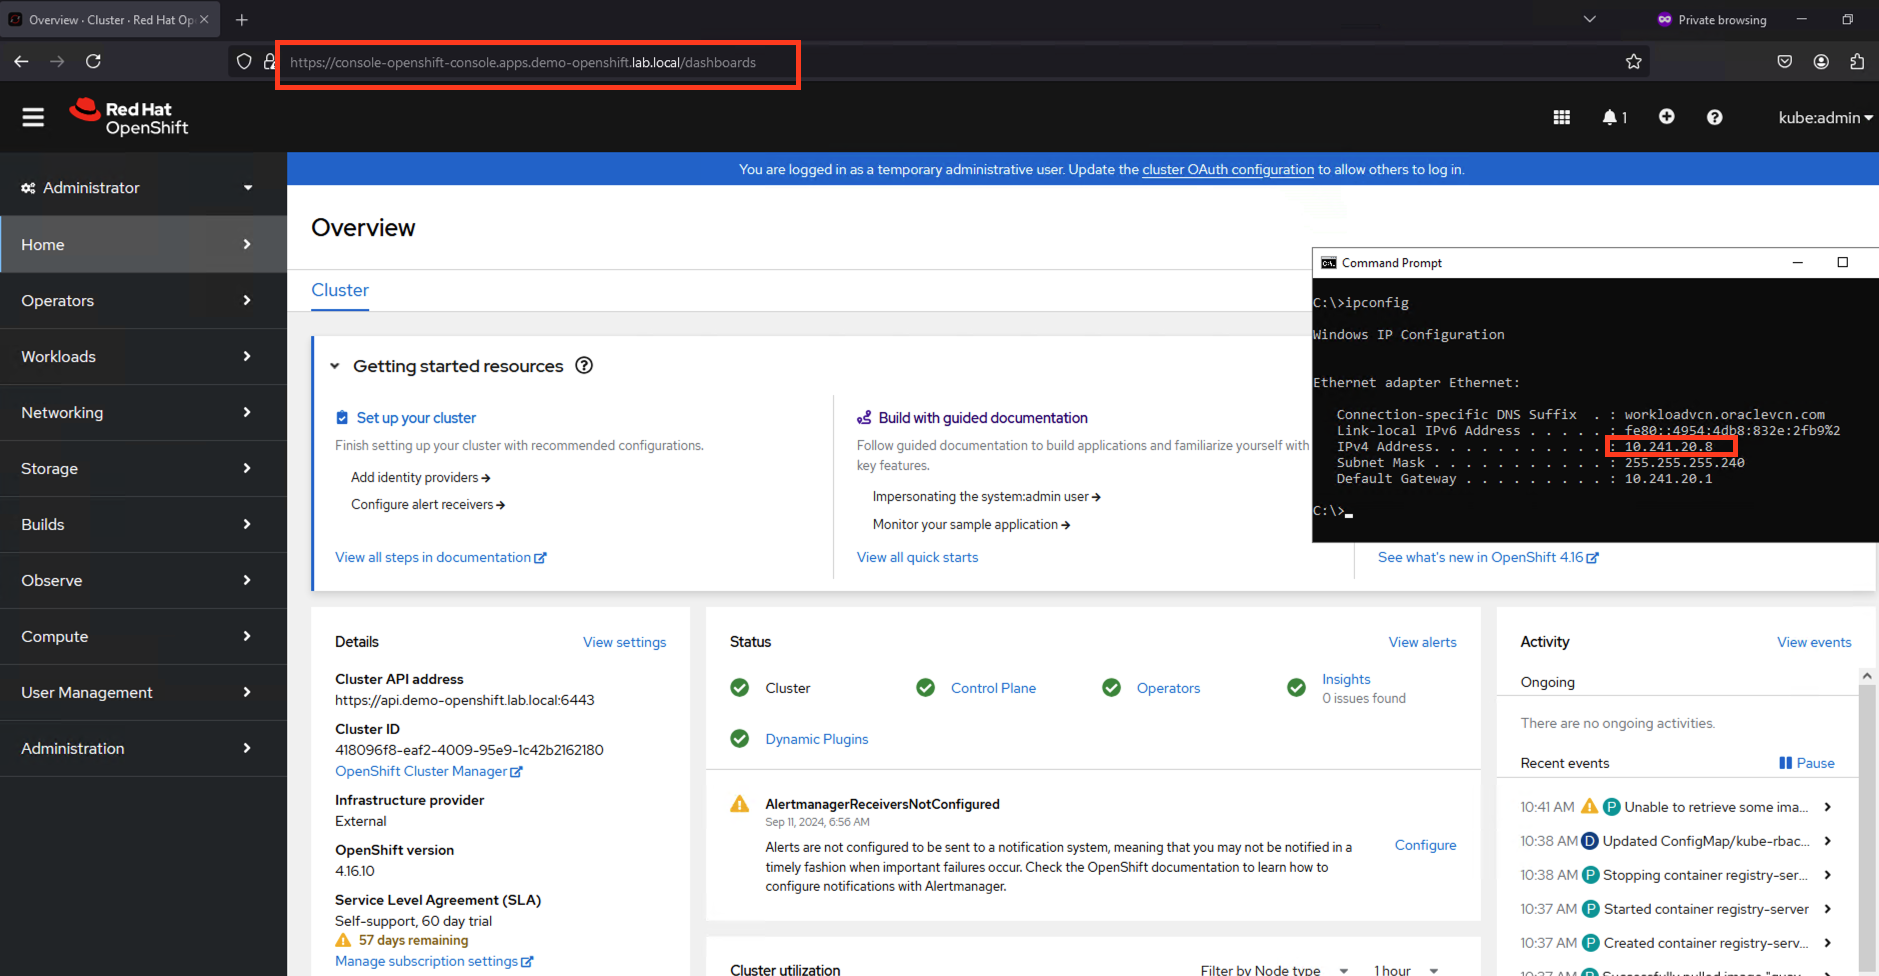Expand the Updated ConfigMap/kube-rbac event
This screenshot has width=1879, height=976.
[x=1828, y=841]
